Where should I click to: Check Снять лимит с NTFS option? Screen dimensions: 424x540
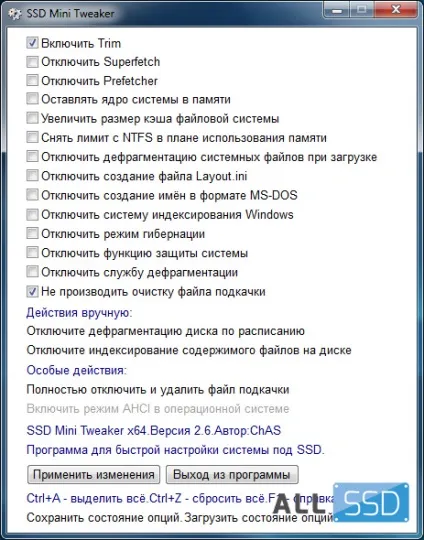pyautogui.click(x=32, y=138)
